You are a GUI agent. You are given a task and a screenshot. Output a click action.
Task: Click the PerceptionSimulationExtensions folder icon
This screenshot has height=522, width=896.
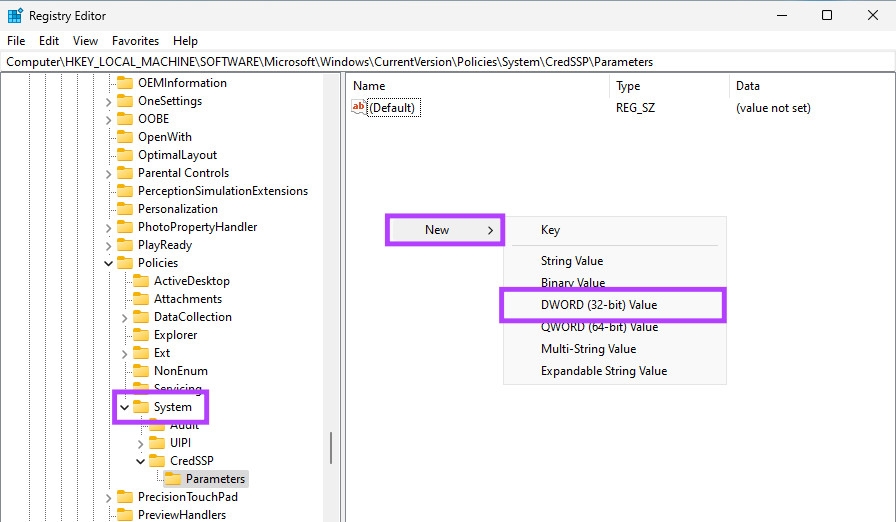pyautogui.click(x=125, y=191)
